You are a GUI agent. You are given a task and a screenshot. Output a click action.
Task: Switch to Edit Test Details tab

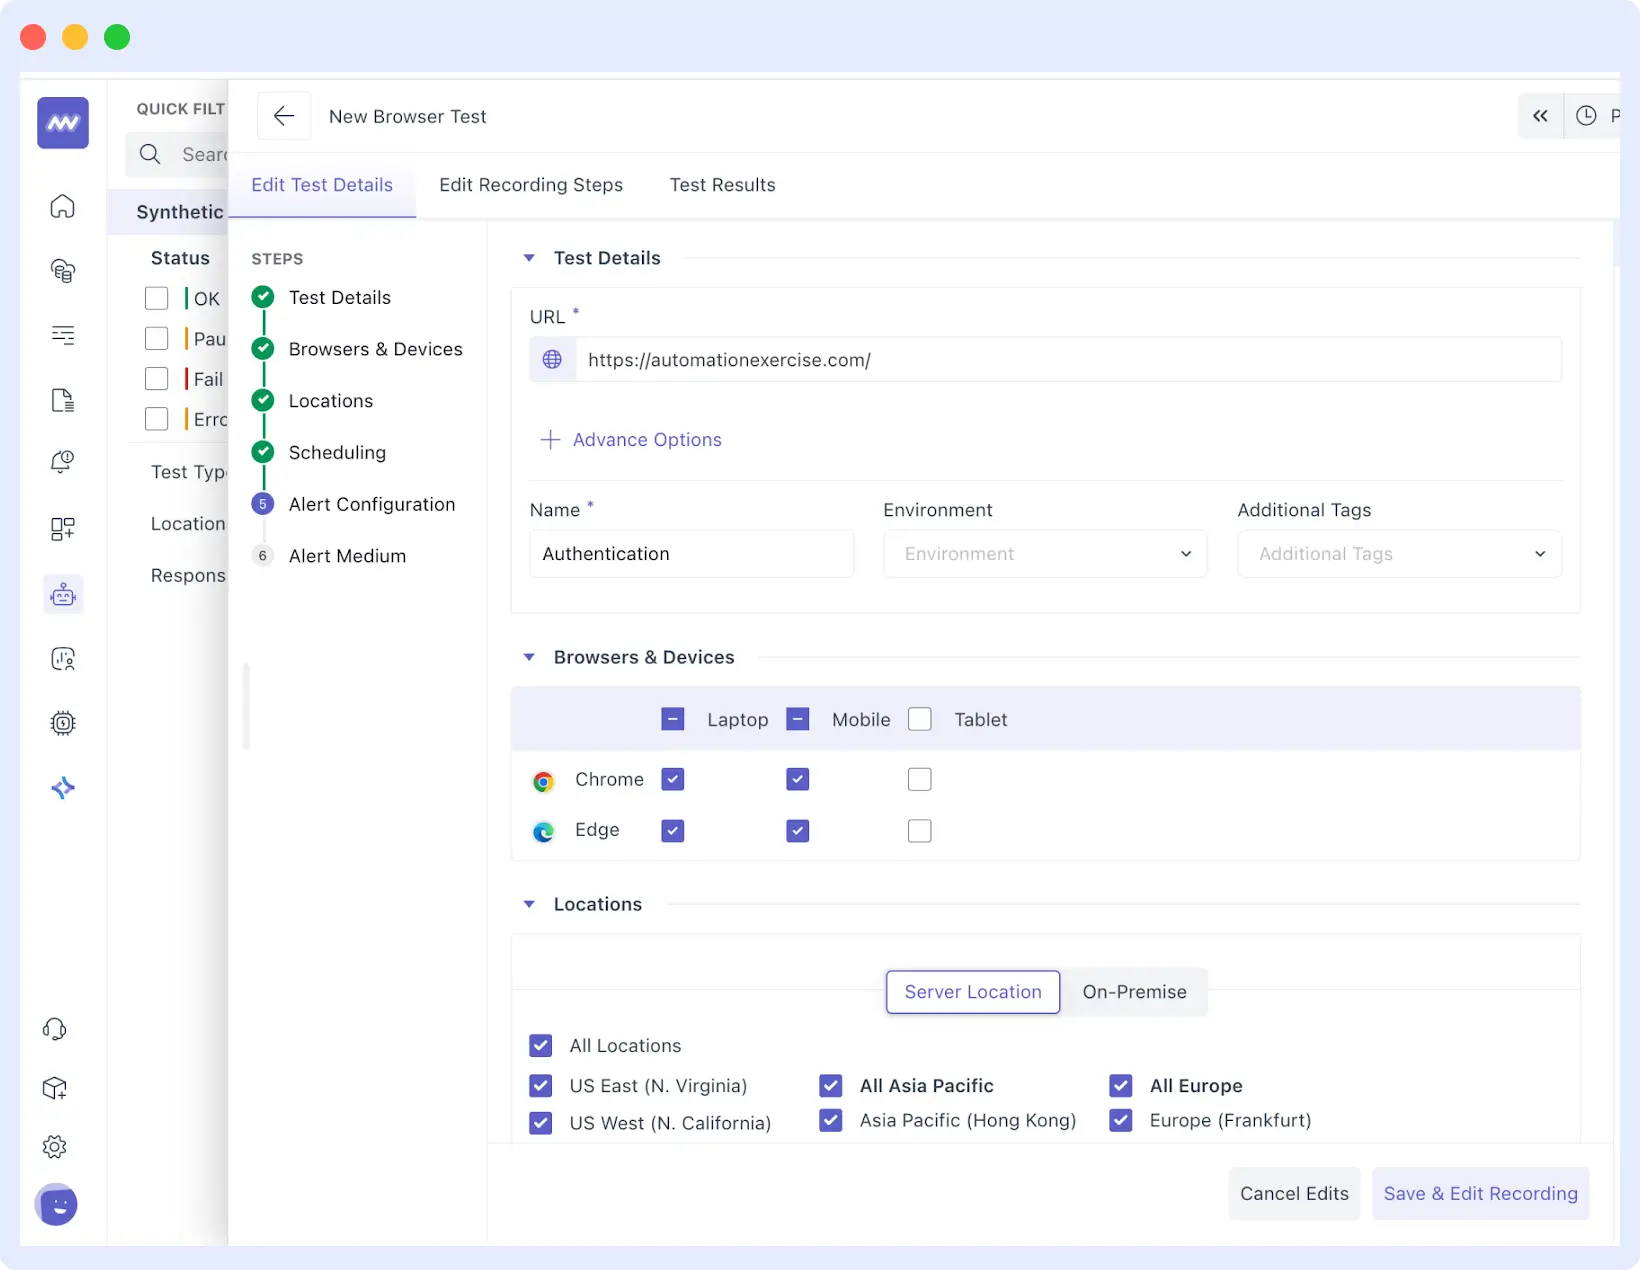(x=322, y=185)
